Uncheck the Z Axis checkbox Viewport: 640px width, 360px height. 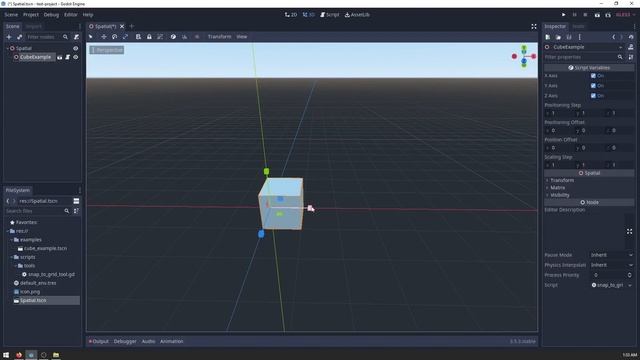(593, 96)
